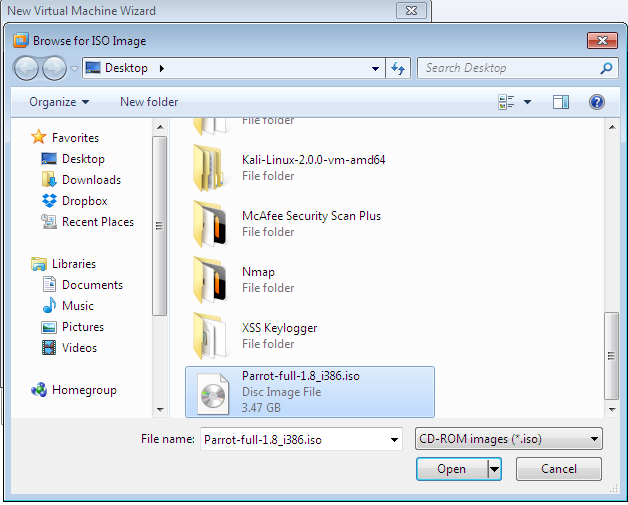Select XSS Keylogger folder name
The height and width of the screenshot is (505, 628).
click(x=280, y=328)
